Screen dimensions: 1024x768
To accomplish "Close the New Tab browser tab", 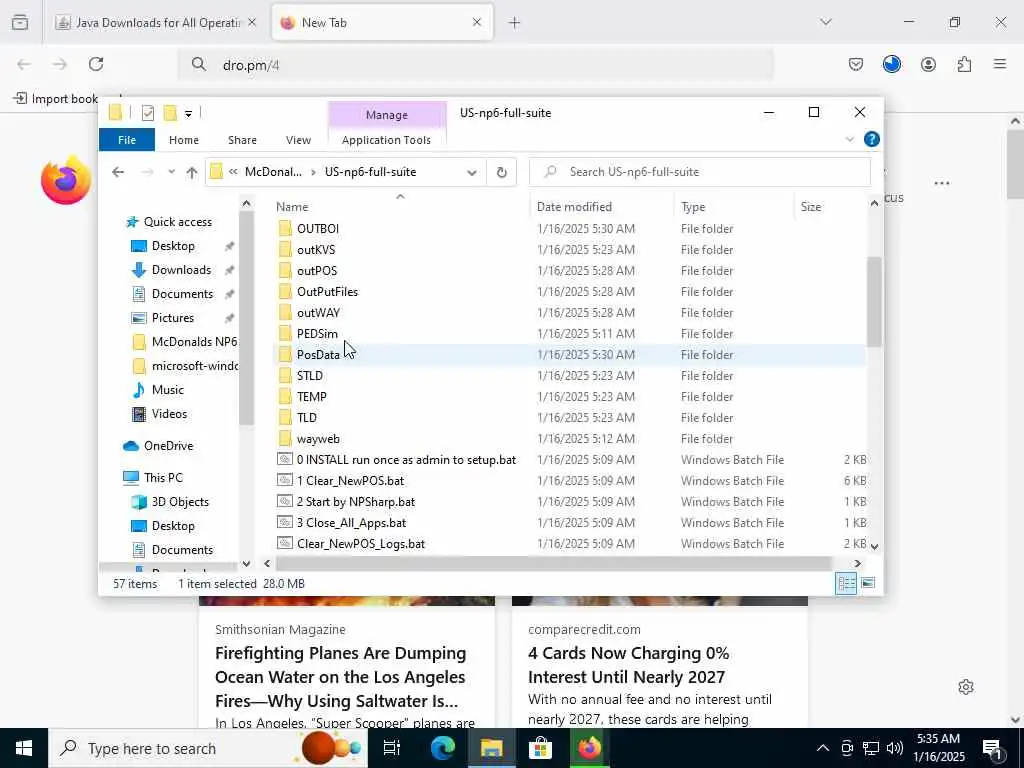I will pyautogui.click(x=477, y=22).
